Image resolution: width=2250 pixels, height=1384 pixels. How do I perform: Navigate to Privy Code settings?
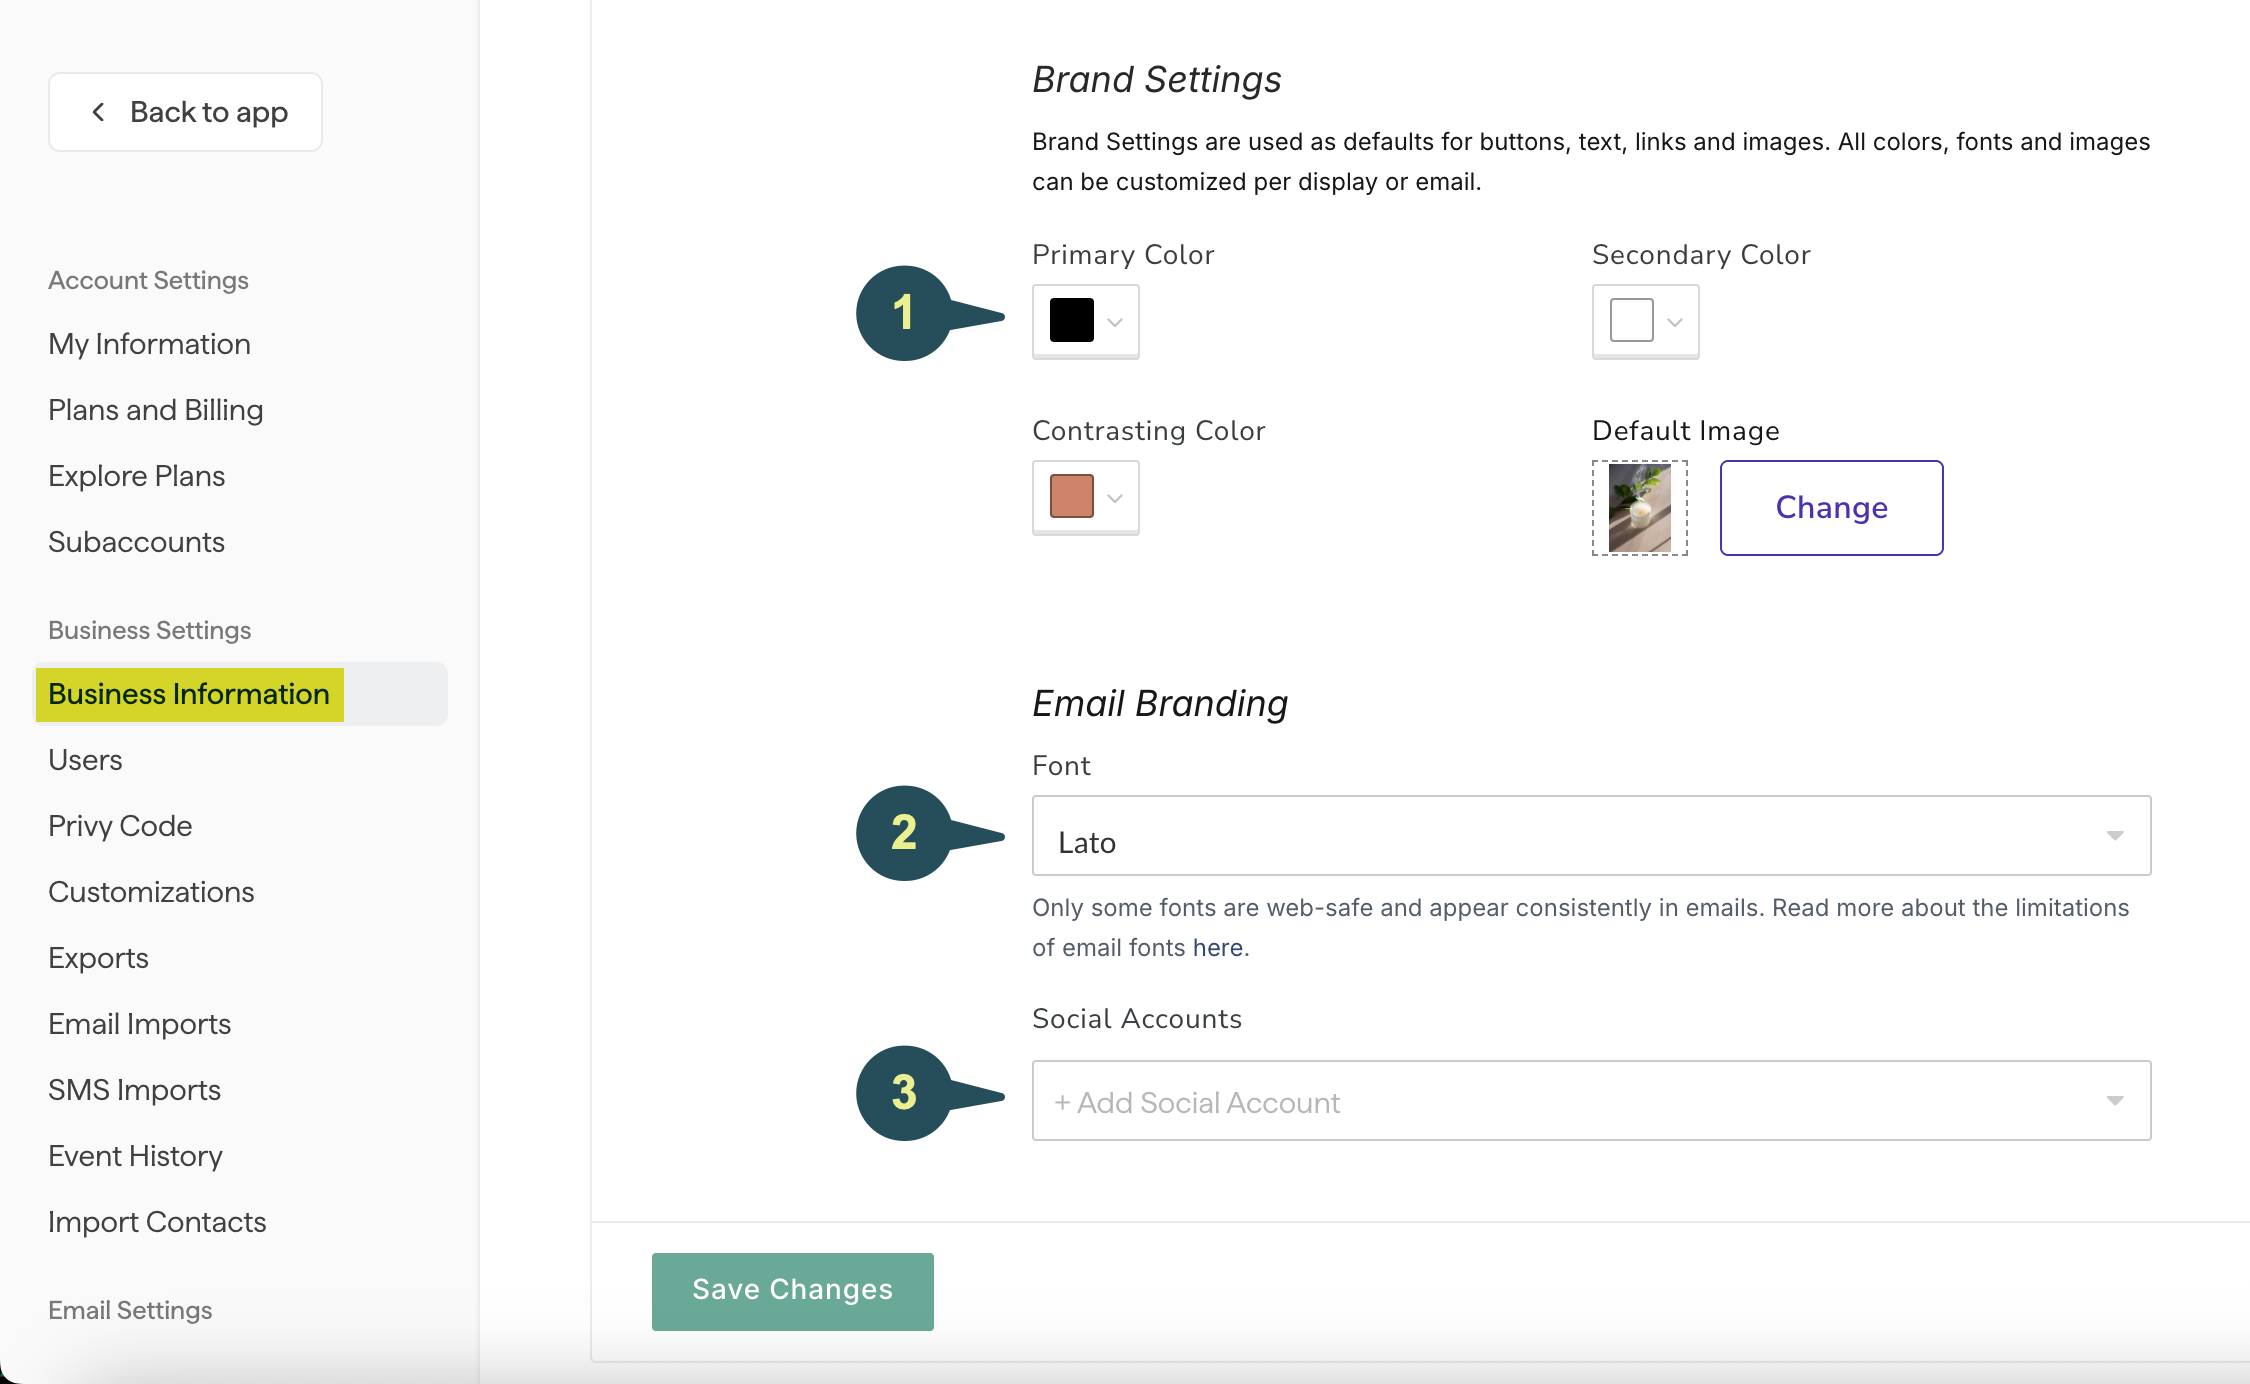tap(119, 825)
